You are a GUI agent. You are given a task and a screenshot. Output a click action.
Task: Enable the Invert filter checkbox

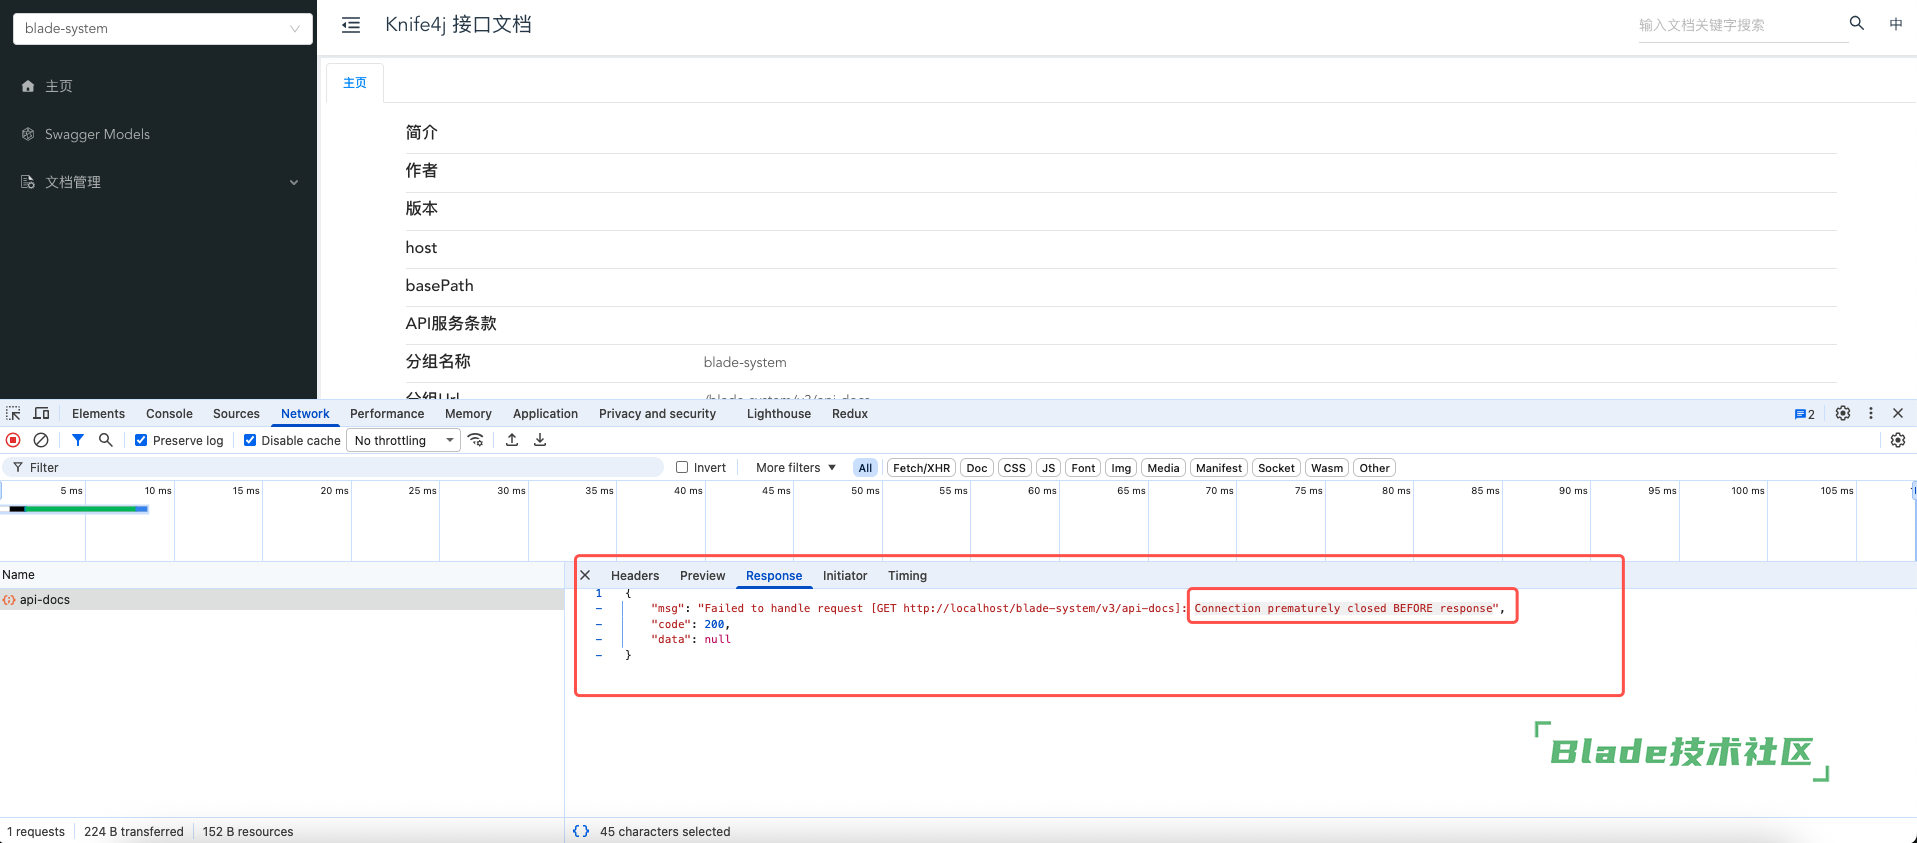point(682,467)
